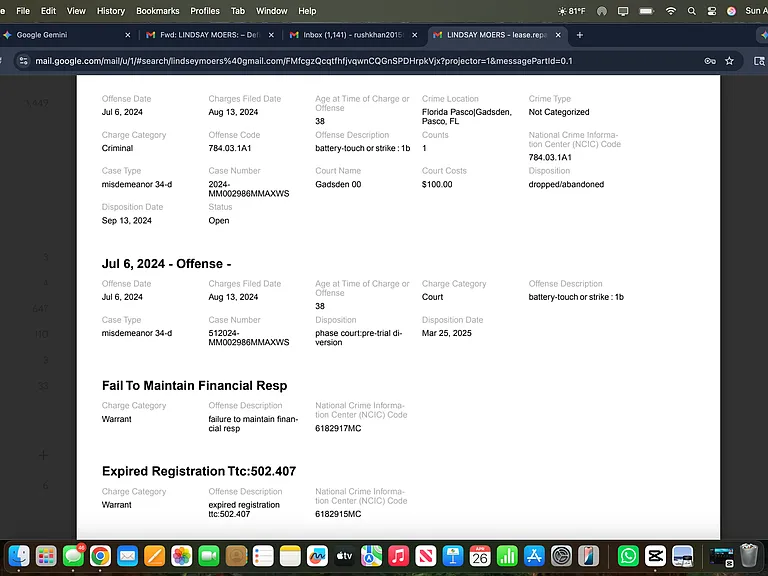This screenshot has width=768, height=576.
Task: Open System Settings in the dock
Action: [x=561, y=556]
